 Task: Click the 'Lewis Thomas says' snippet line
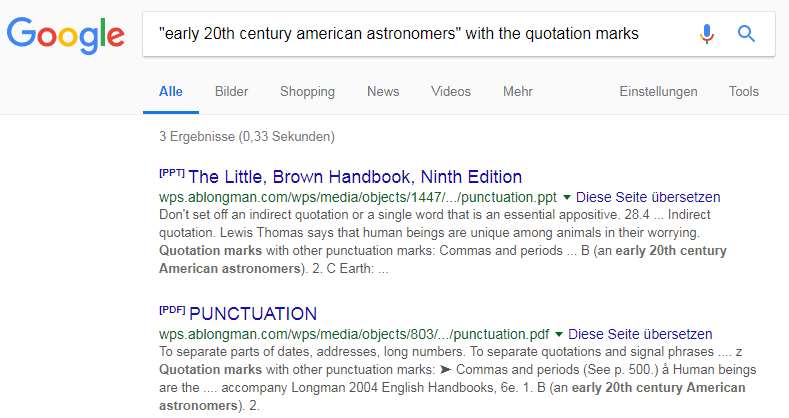point(429,233)
